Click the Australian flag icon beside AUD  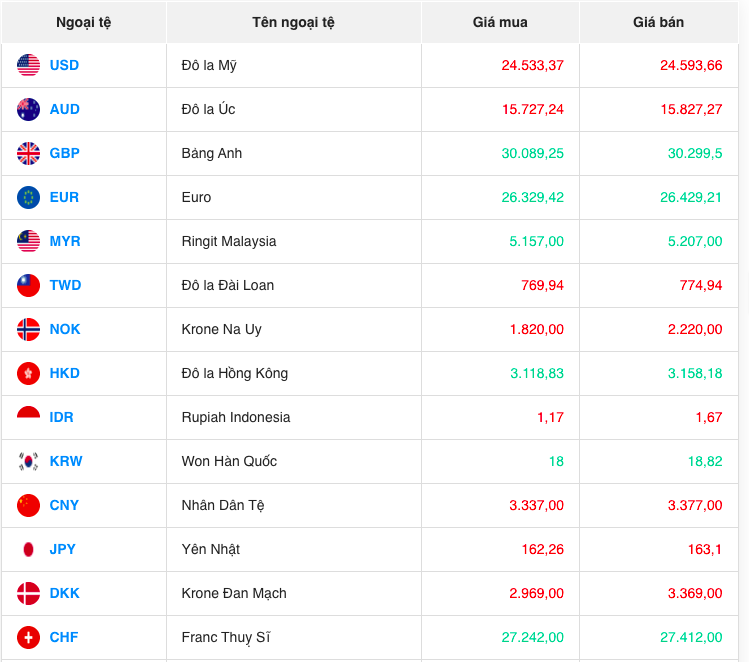tap(28, 109)
